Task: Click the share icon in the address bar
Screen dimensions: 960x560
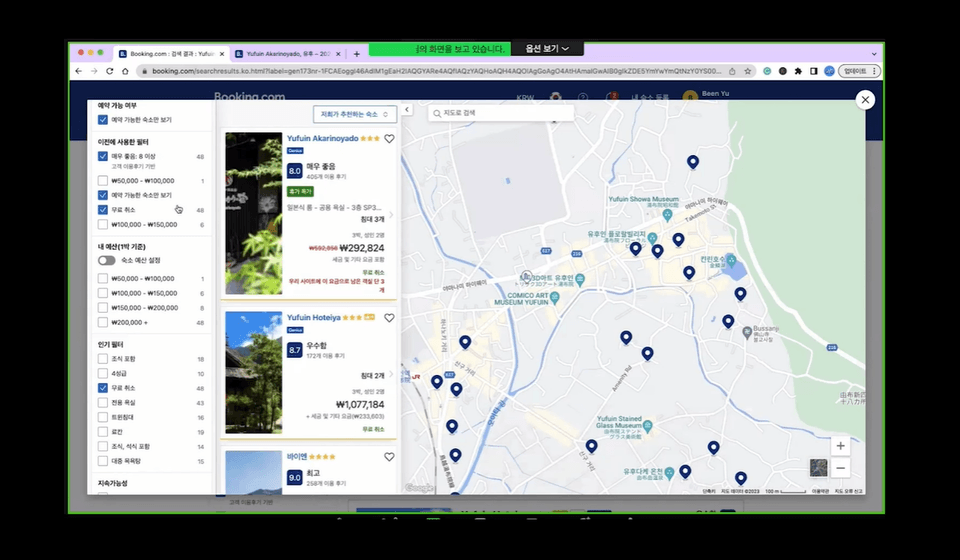Action: pos(732,71)
